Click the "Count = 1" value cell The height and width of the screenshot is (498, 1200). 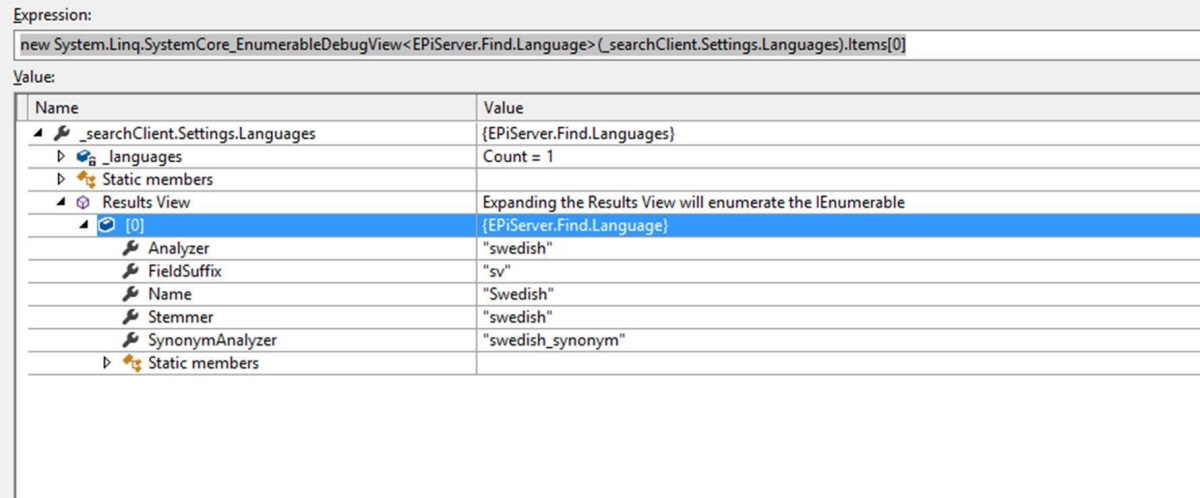[518, 157]
